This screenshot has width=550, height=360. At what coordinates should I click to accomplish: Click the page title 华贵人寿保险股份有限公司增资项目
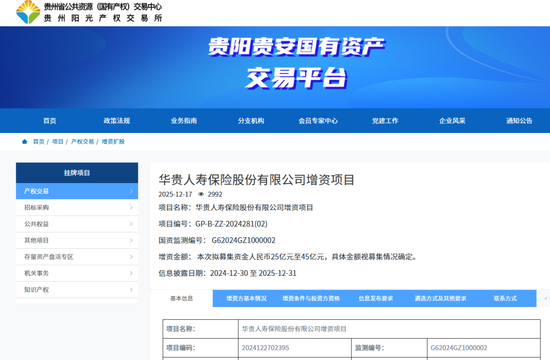click(x=256, y=180)
